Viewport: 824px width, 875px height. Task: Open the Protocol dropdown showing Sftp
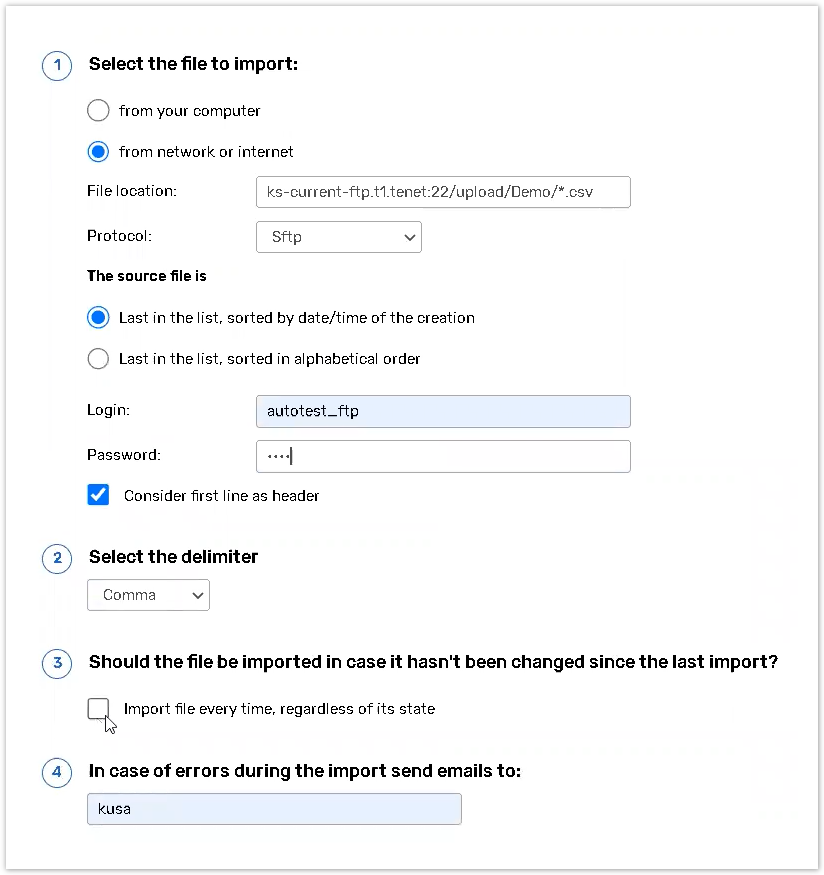click(x=339, y=237)
